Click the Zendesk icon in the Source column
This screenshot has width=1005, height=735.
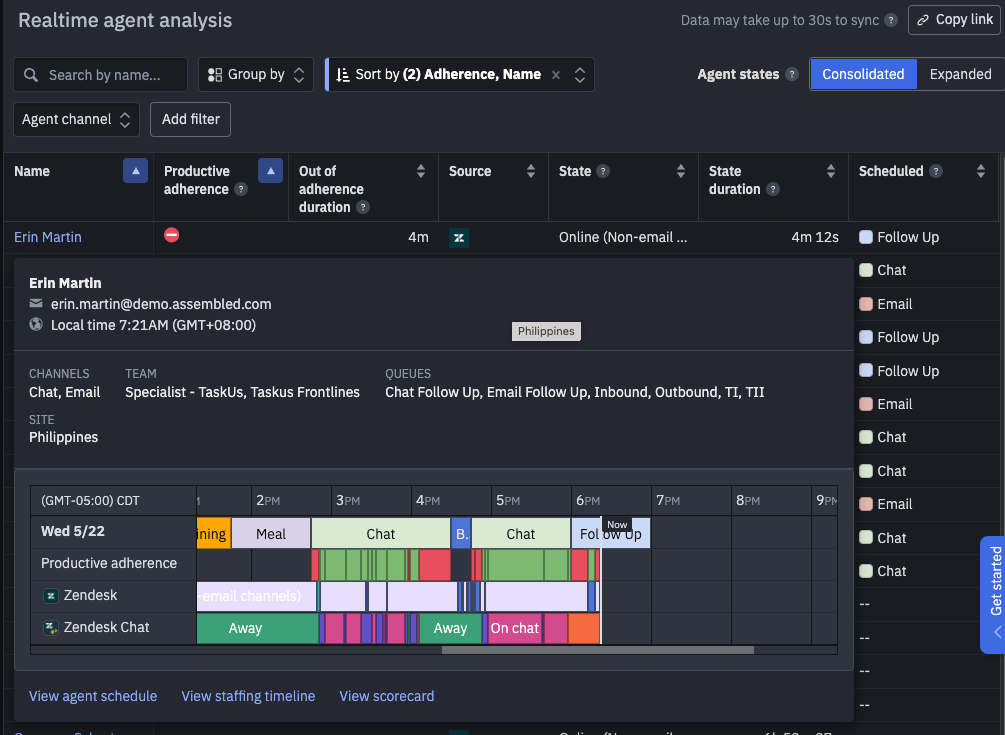[x=459, y=238]
